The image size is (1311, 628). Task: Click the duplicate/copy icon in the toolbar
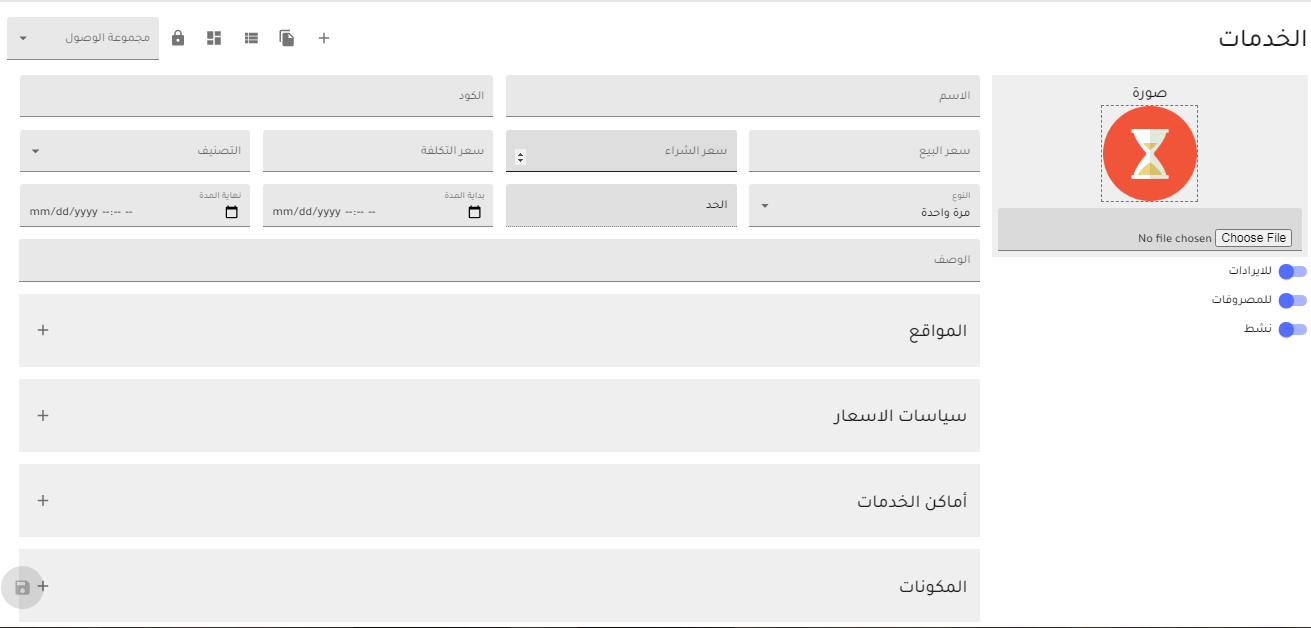[286, 37]
